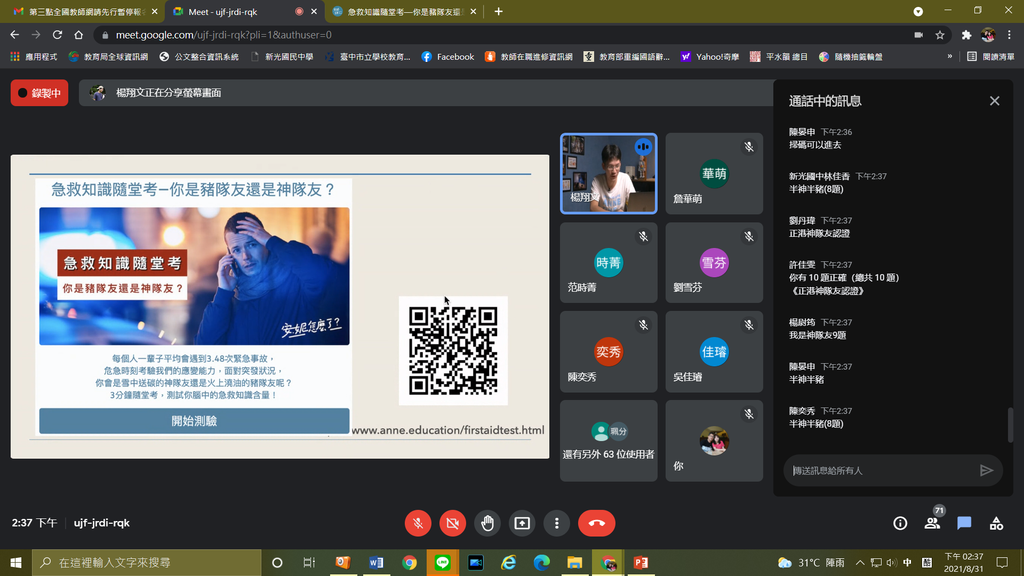
Task: Open Word from the taskbar
Action: (x=376, y=562)
